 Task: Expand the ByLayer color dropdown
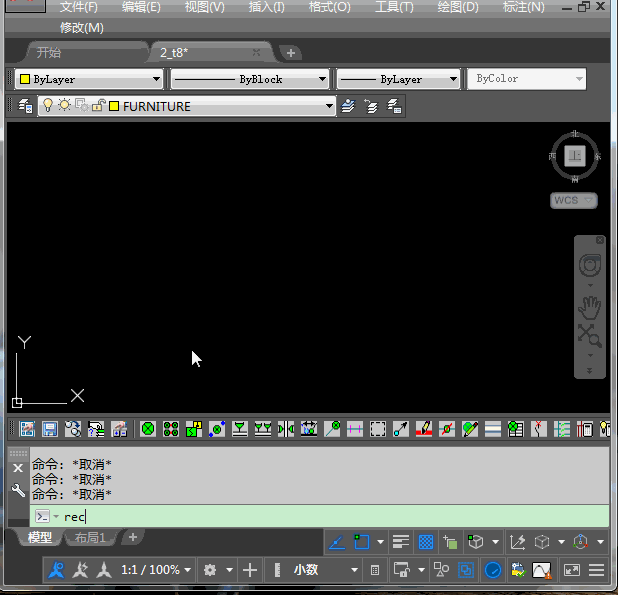point(89,79)
